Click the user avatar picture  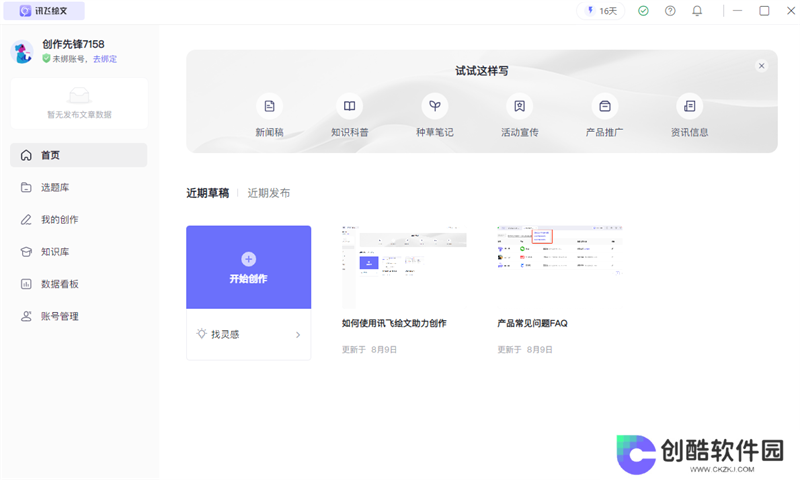point(22,52)
